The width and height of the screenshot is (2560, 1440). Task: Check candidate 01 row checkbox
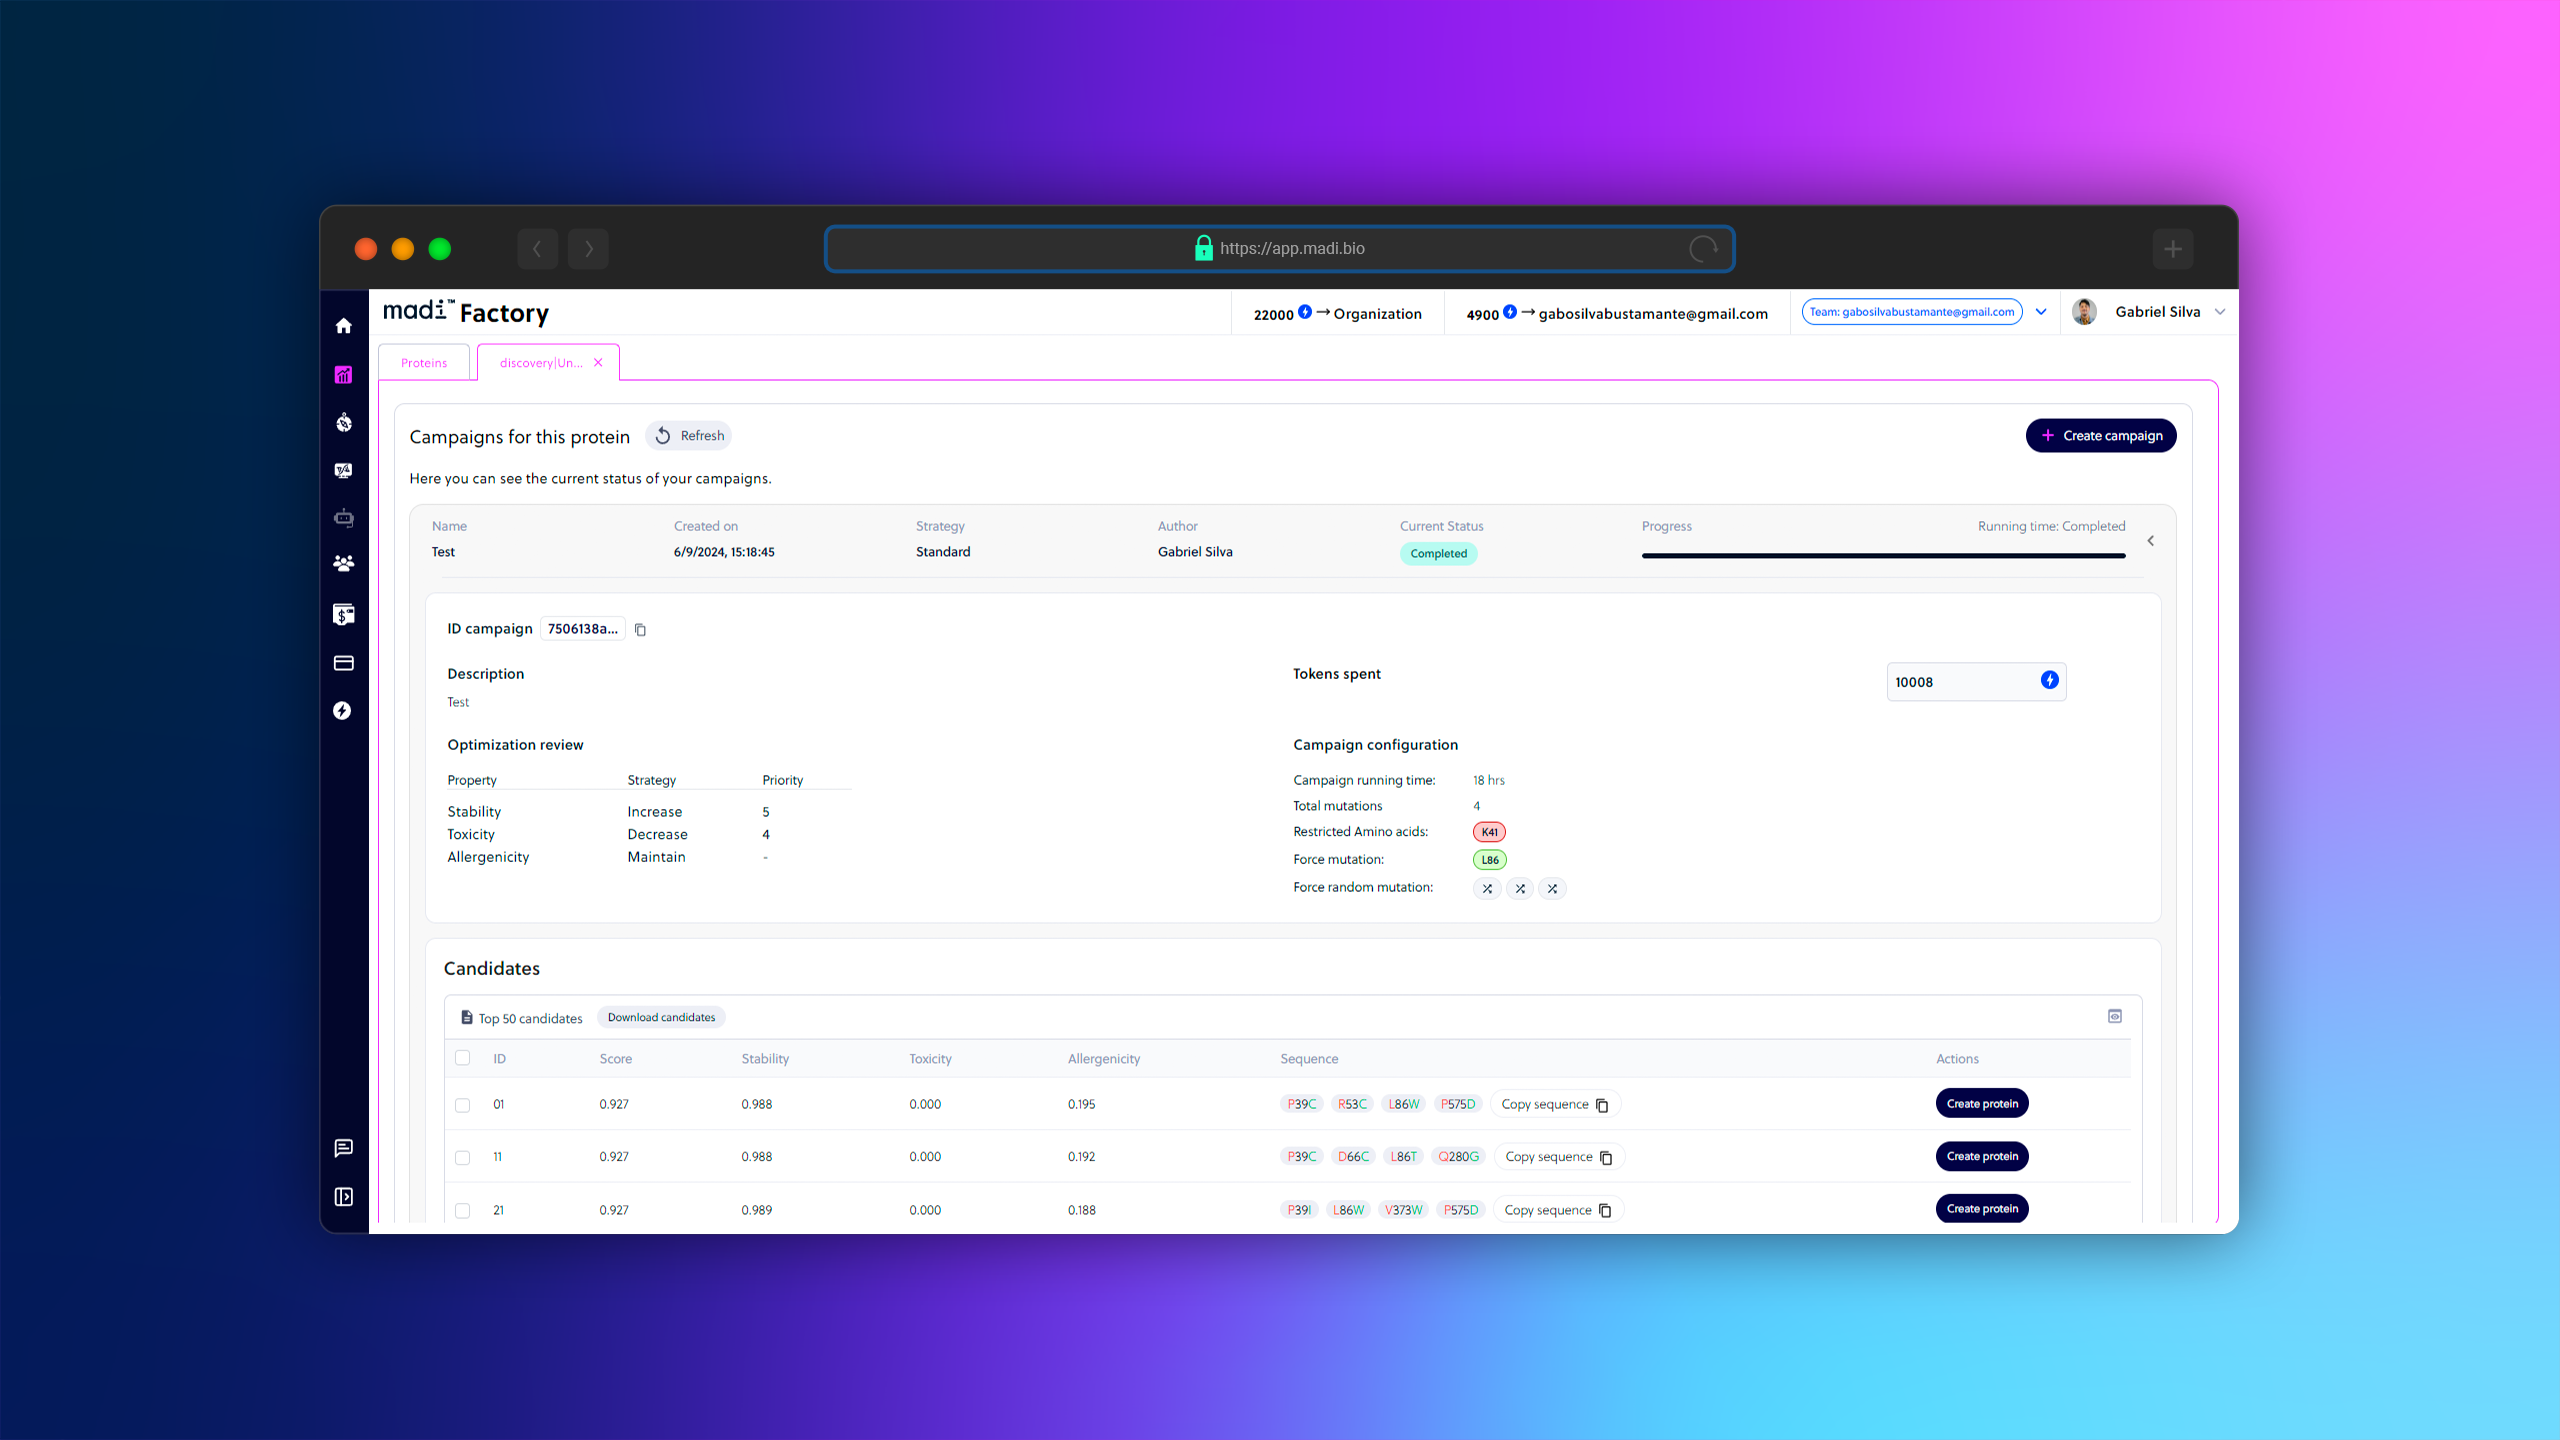click(462, 1105)
